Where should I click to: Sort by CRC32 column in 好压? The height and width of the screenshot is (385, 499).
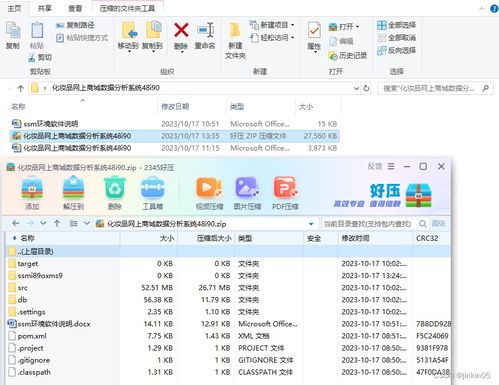(x=427, y=238)
